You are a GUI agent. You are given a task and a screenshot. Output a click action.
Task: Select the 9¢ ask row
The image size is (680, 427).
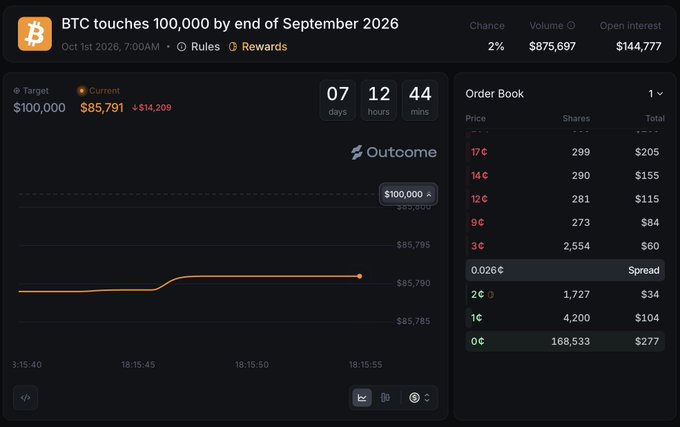tap(565, 222)
